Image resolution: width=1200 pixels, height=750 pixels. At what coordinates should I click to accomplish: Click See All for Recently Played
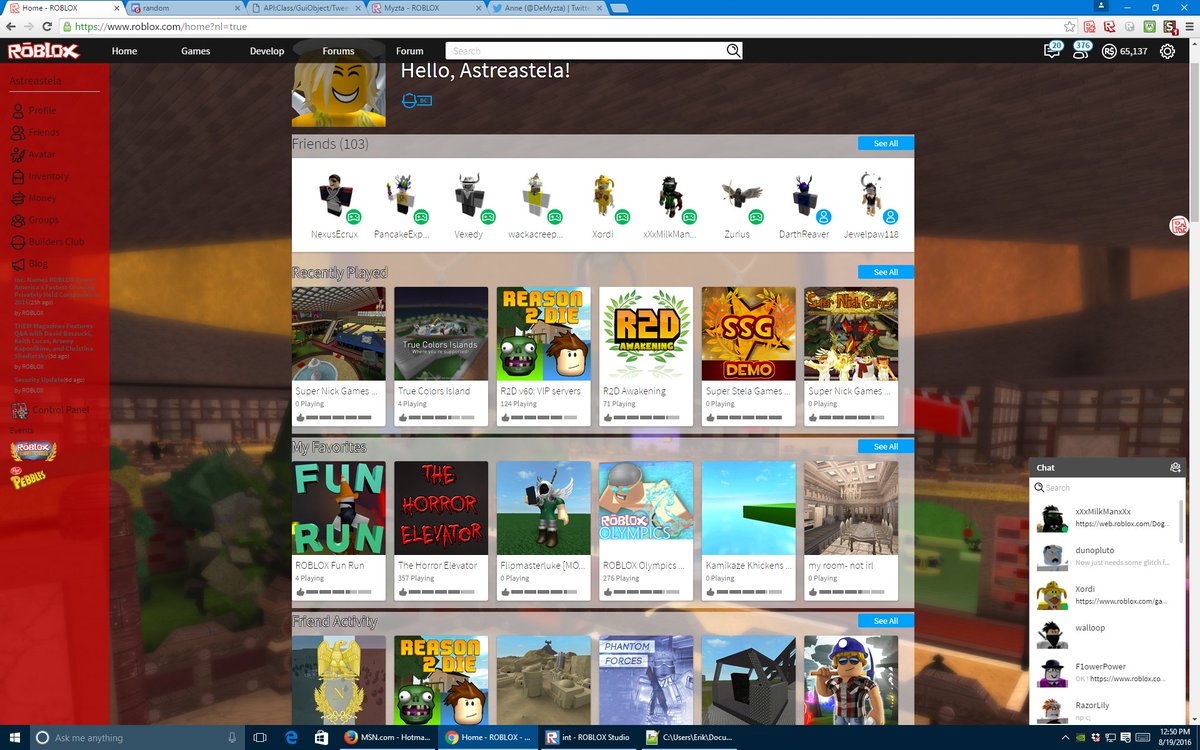[886, 272]
